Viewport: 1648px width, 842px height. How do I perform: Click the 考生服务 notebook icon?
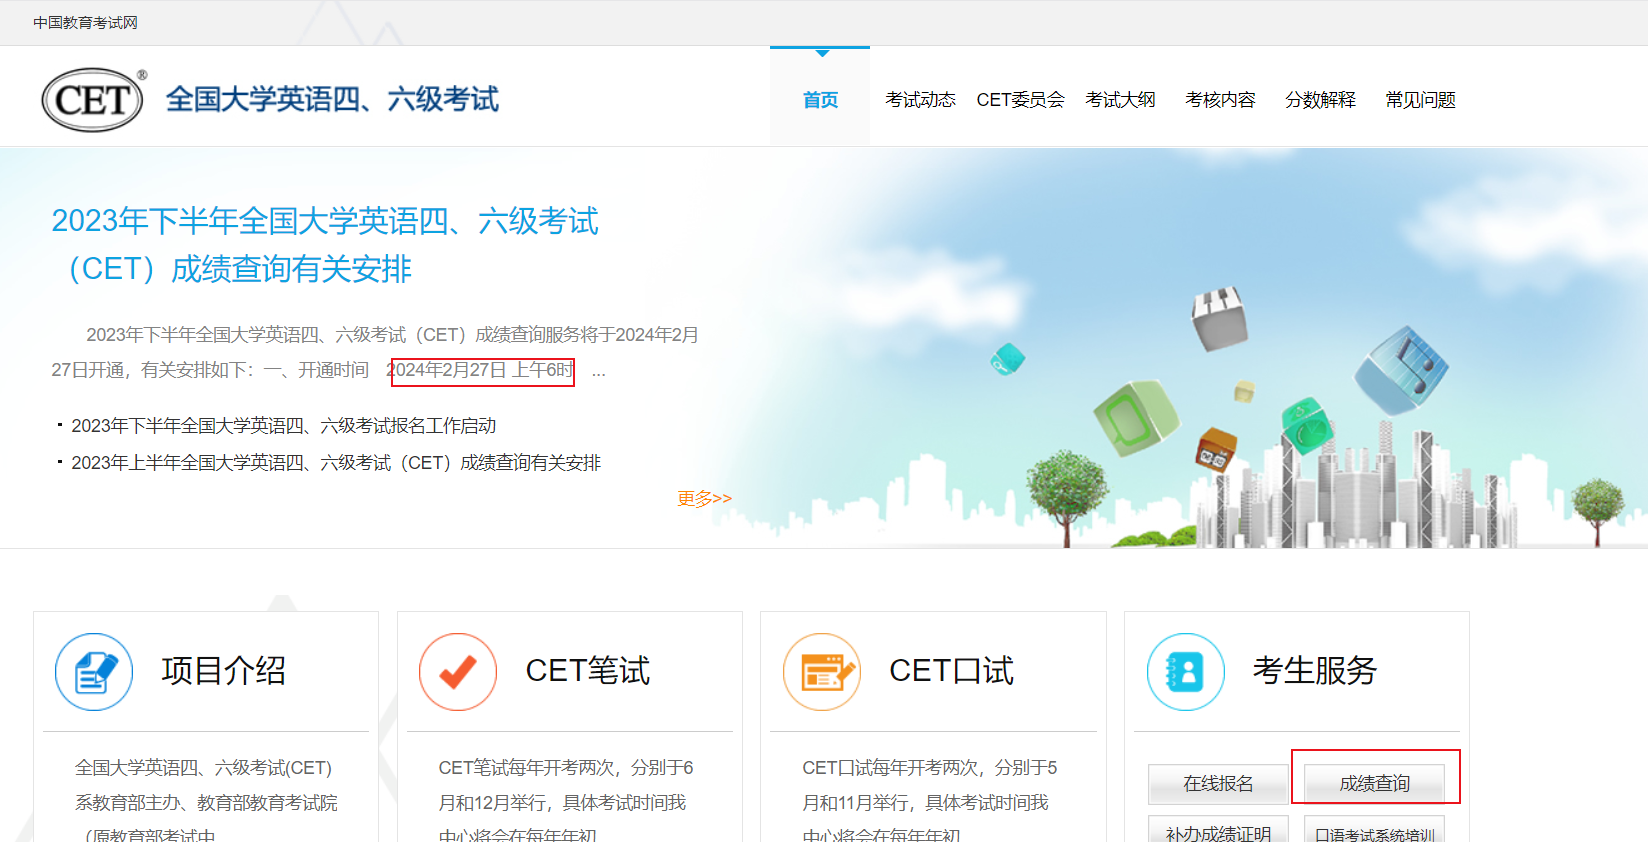click(1186, 672)
